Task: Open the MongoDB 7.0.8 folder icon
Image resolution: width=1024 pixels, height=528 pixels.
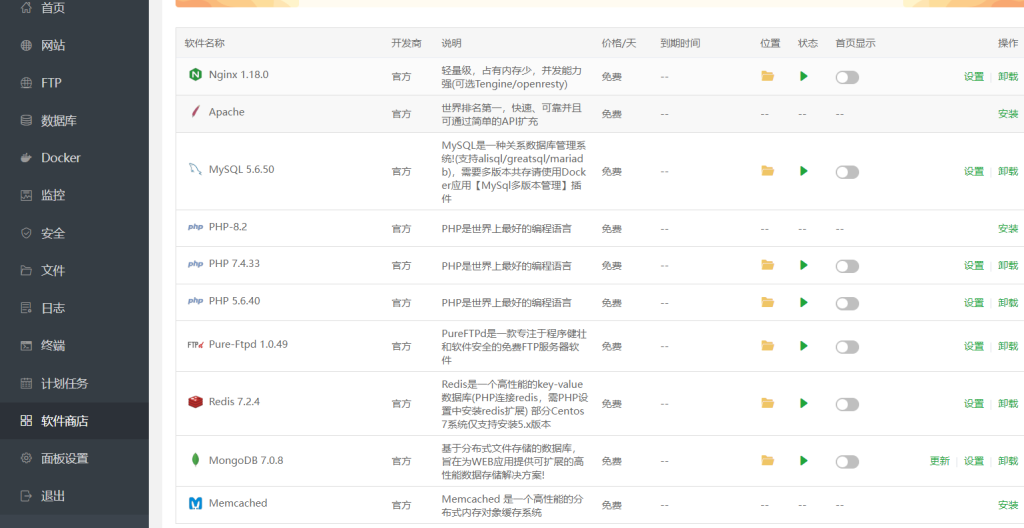Action: [767, 460]
